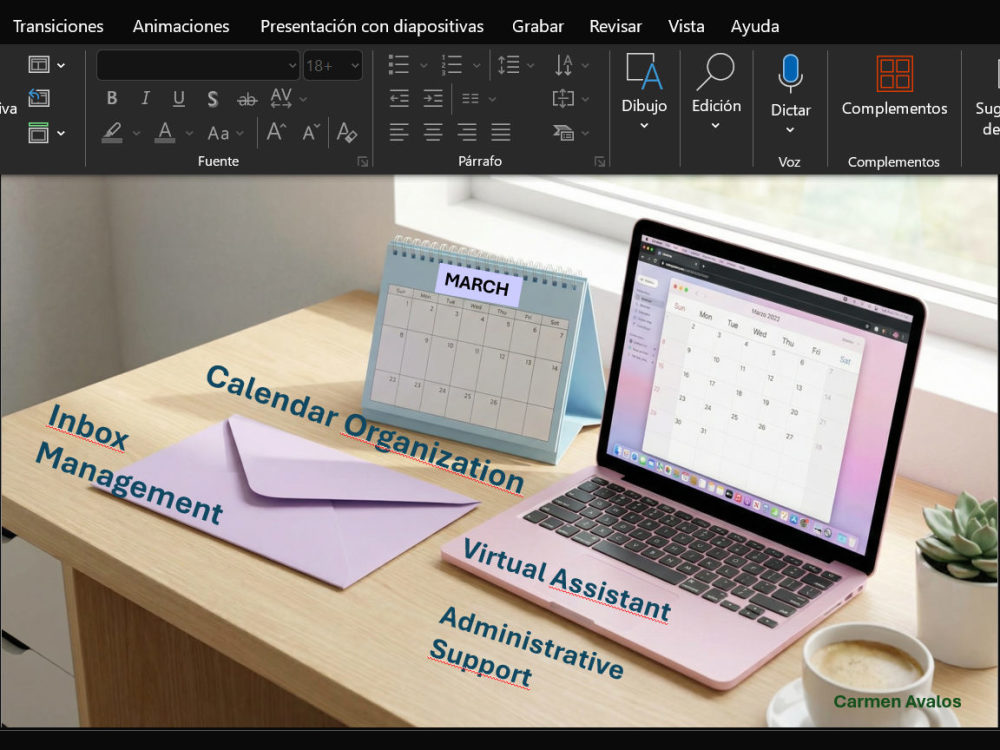Switch to Revisar tab

click(x=615, y=26)
